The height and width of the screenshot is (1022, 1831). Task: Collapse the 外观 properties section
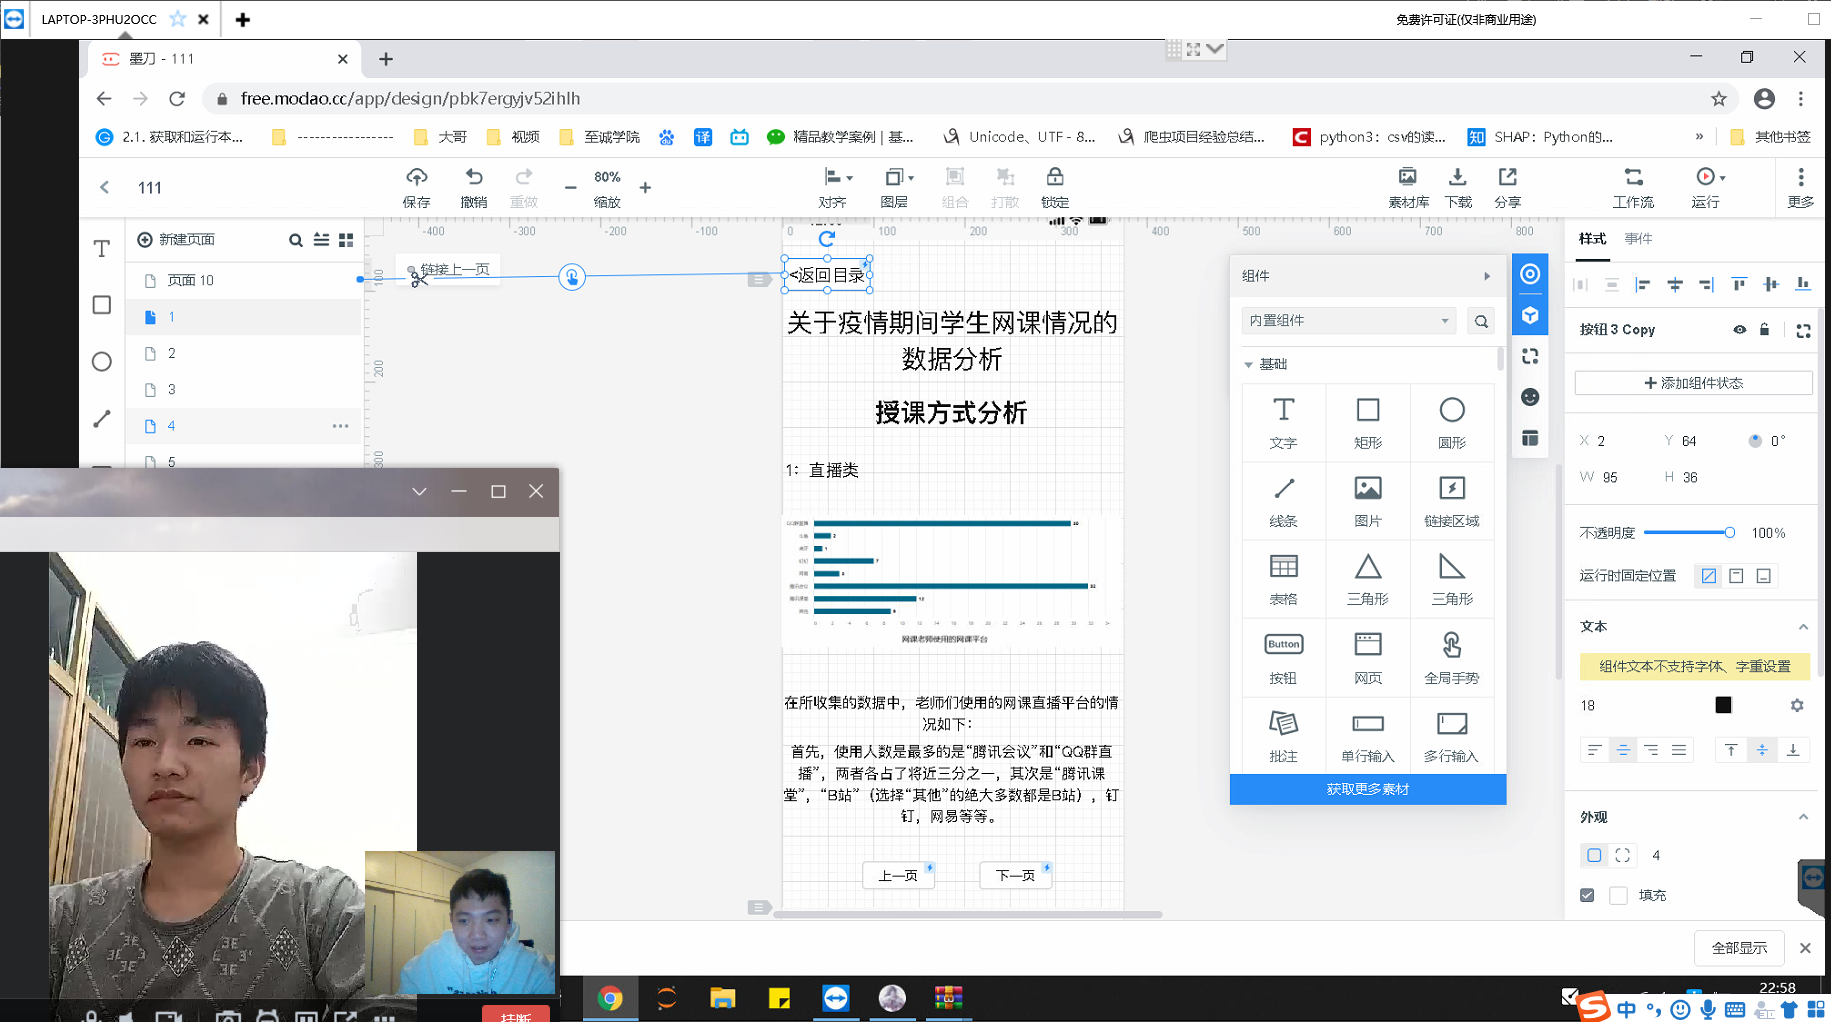(1803, 817)
